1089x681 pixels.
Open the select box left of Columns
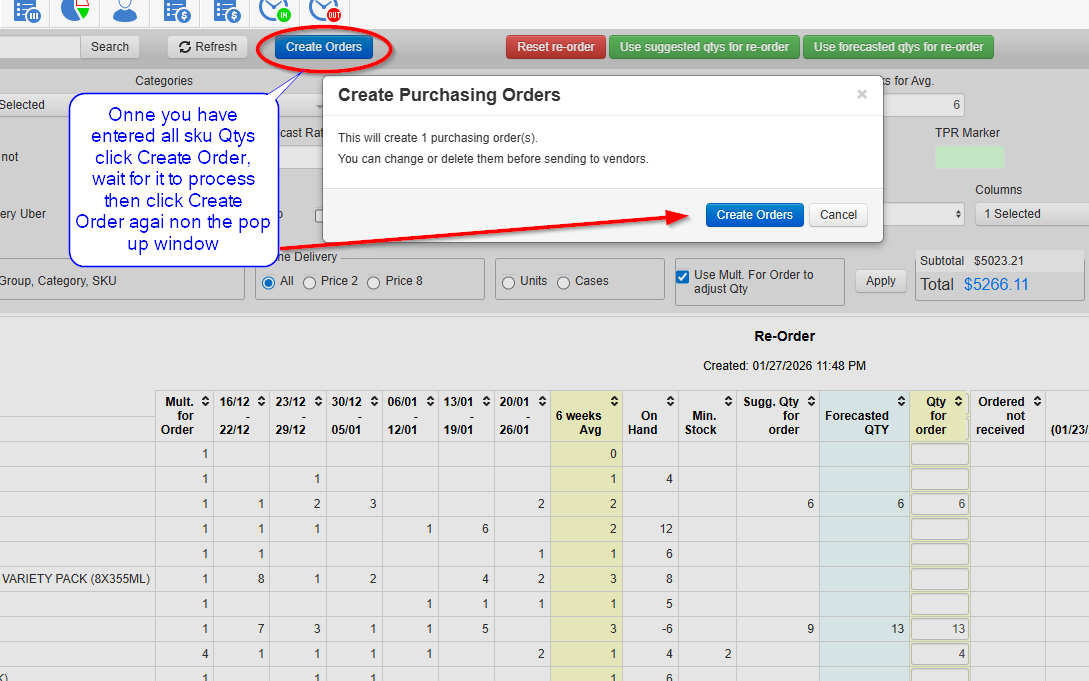click(x=924, y=214)
